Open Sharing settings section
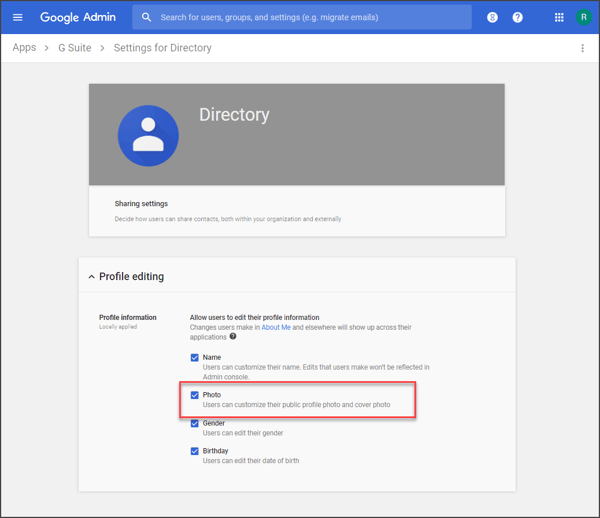The width and height of the screenshot is (600, 518). point(297,211)
